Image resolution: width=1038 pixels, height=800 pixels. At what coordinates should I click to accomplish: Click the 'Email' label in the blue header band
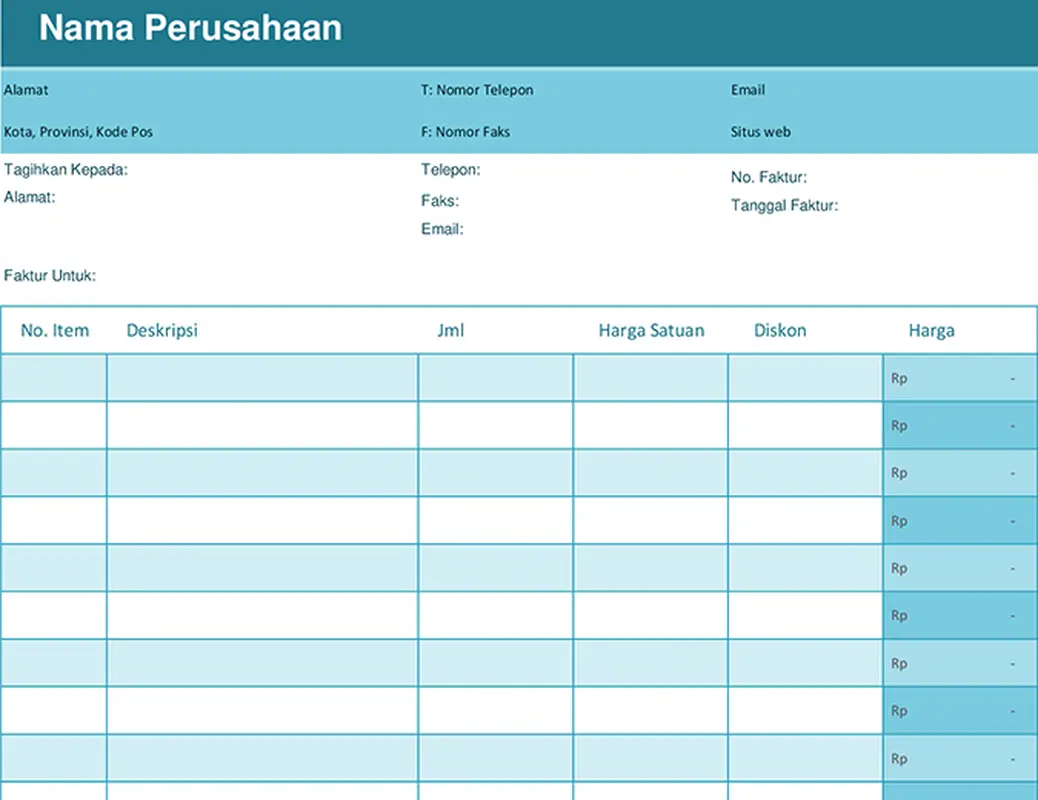(x=747, y=90)
